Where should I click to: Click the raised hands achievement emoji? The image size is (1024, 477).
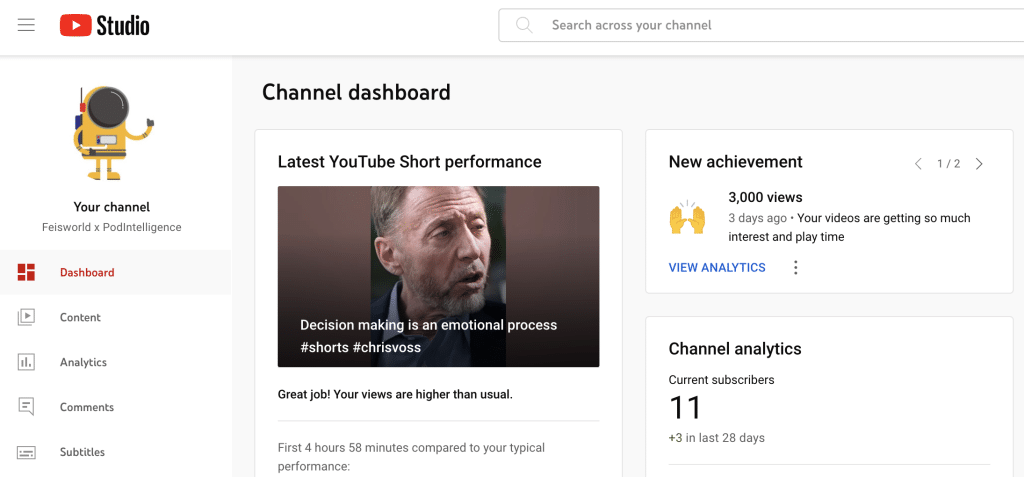tap(687, 218)
